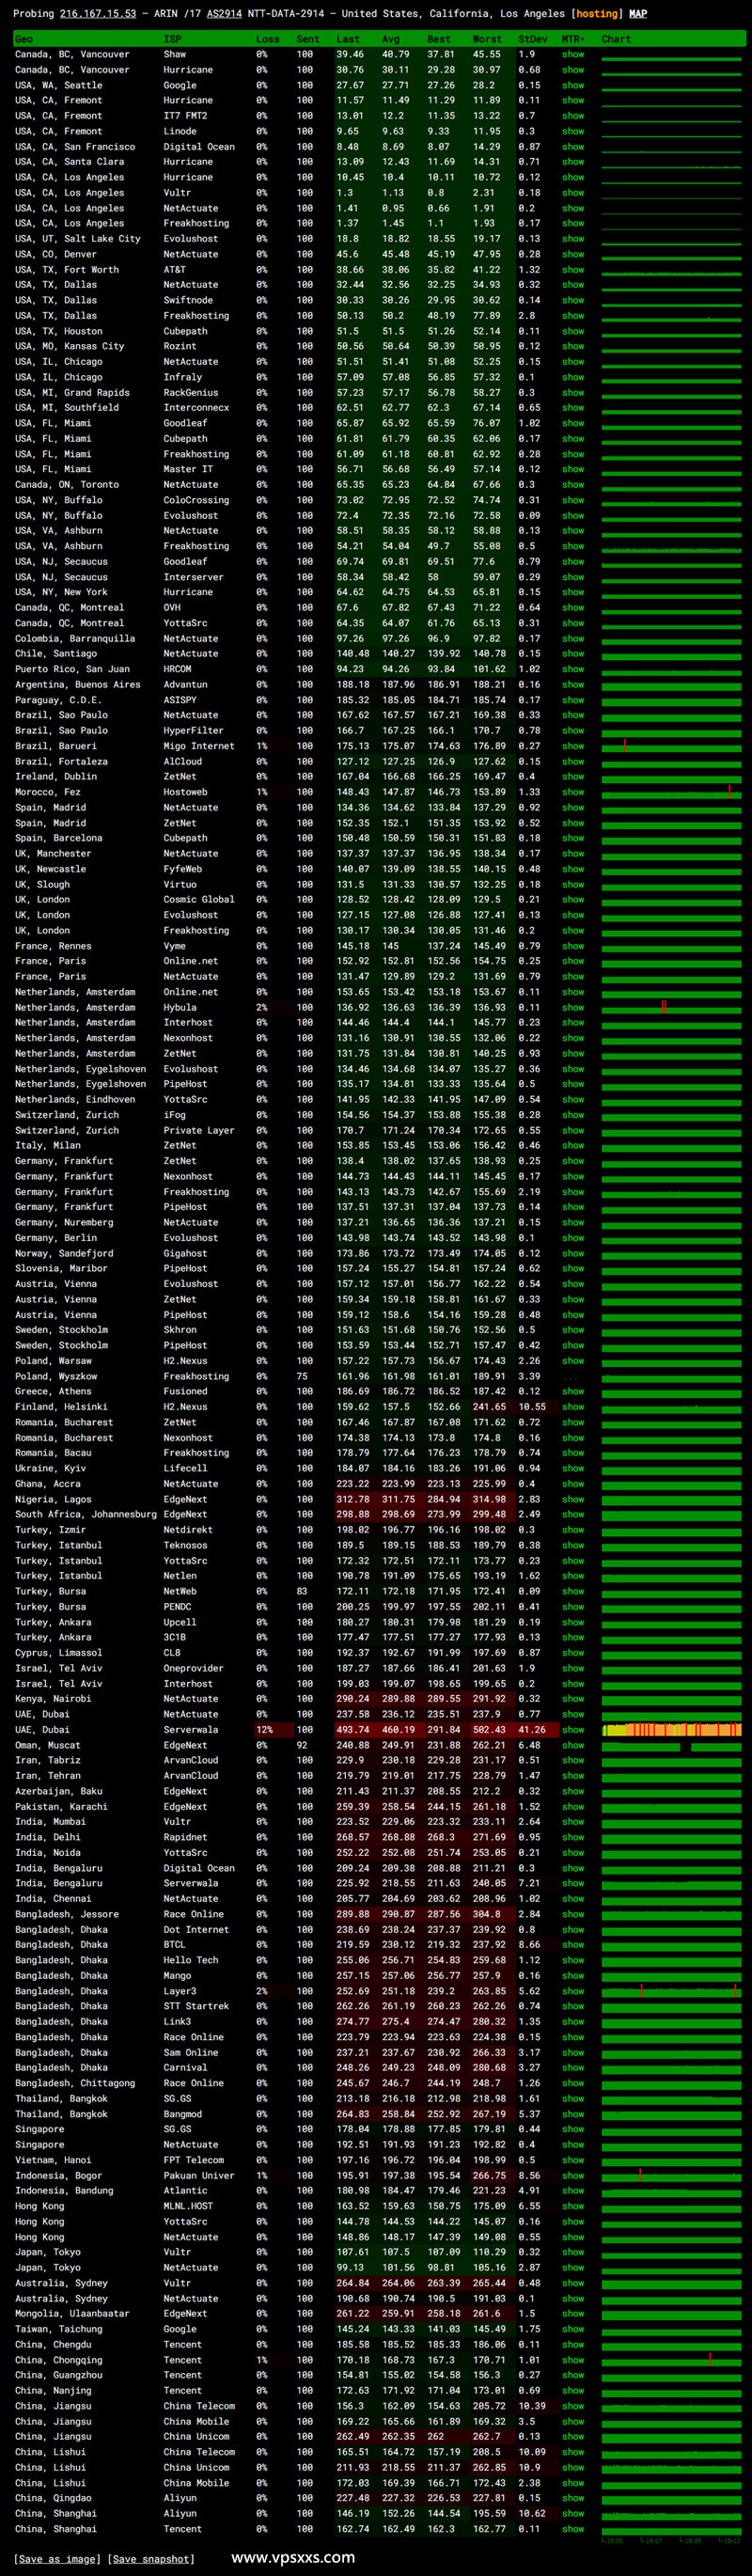Select the Cosmic Global ISP cell

point(199,899)
